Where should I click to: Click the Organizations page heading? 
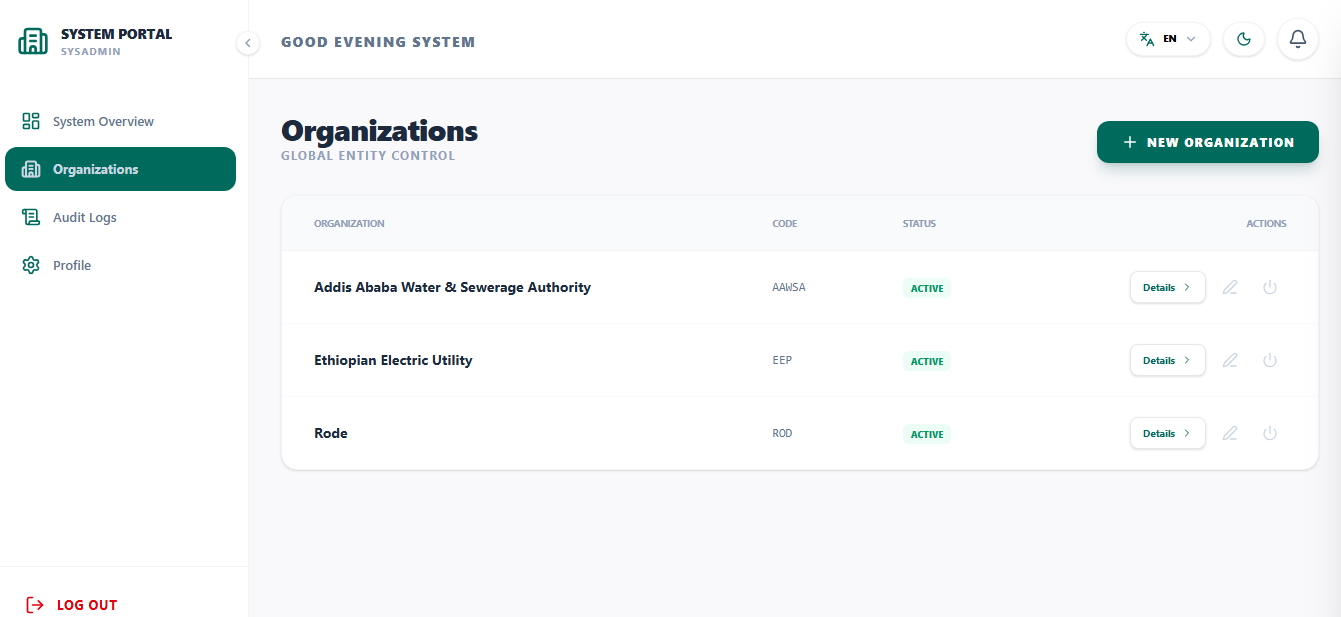pos(380,131)
